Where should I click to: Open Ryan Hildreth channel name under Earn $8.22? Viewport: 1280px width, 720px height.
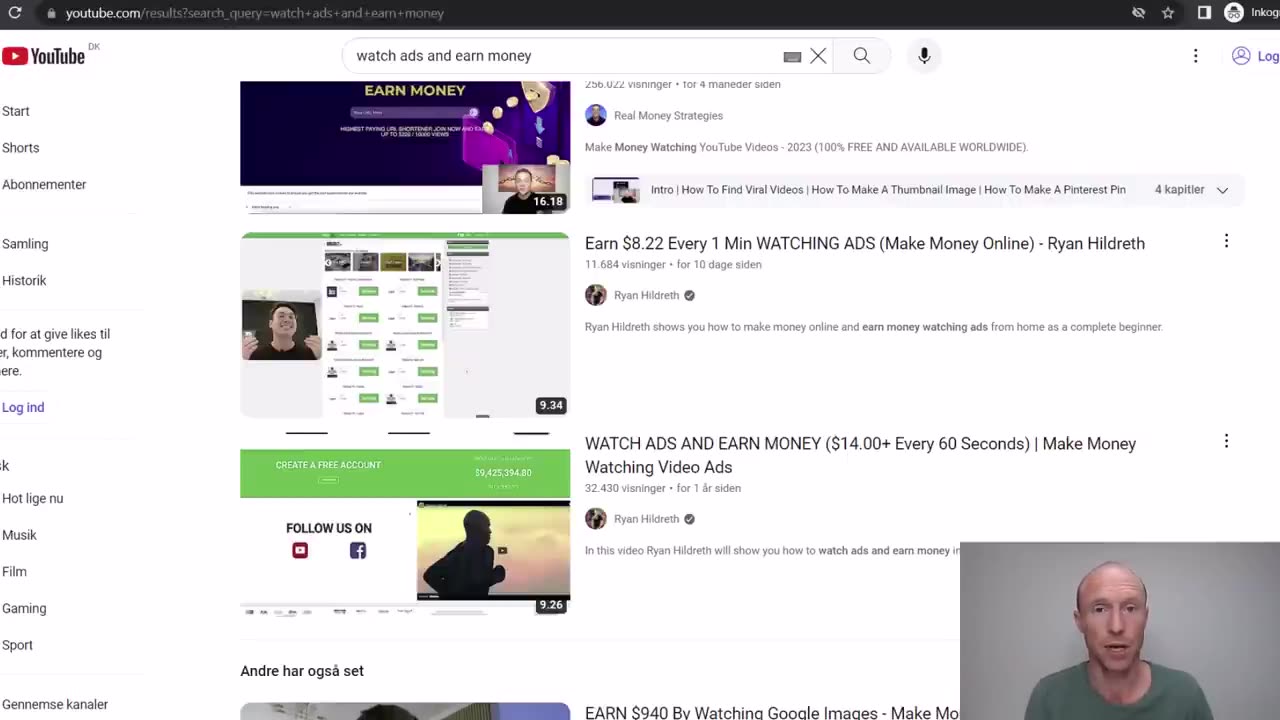point(646,295)
